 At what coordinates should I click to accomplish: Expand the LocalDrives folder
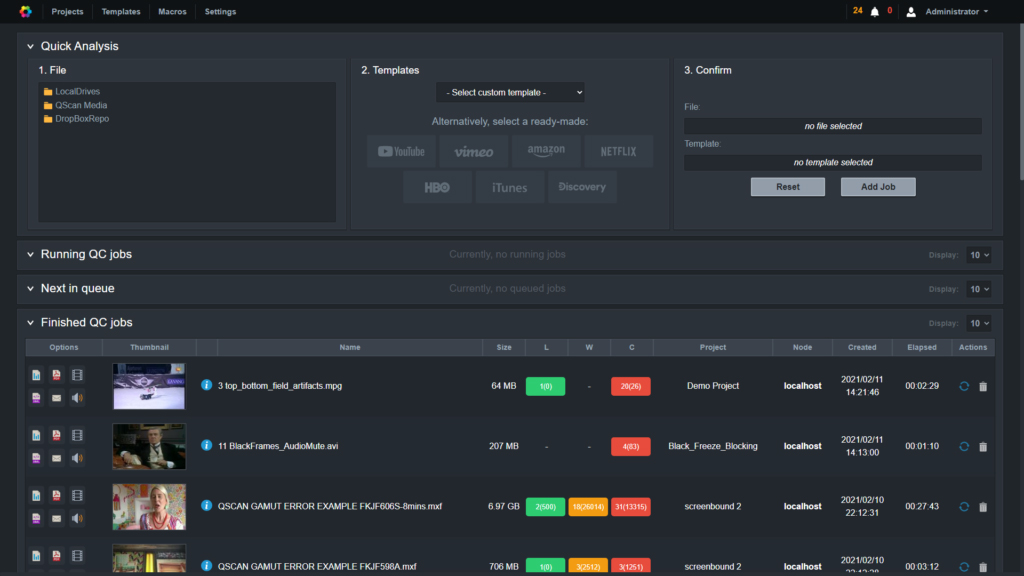pyautogui.click(x=72, y=91)
